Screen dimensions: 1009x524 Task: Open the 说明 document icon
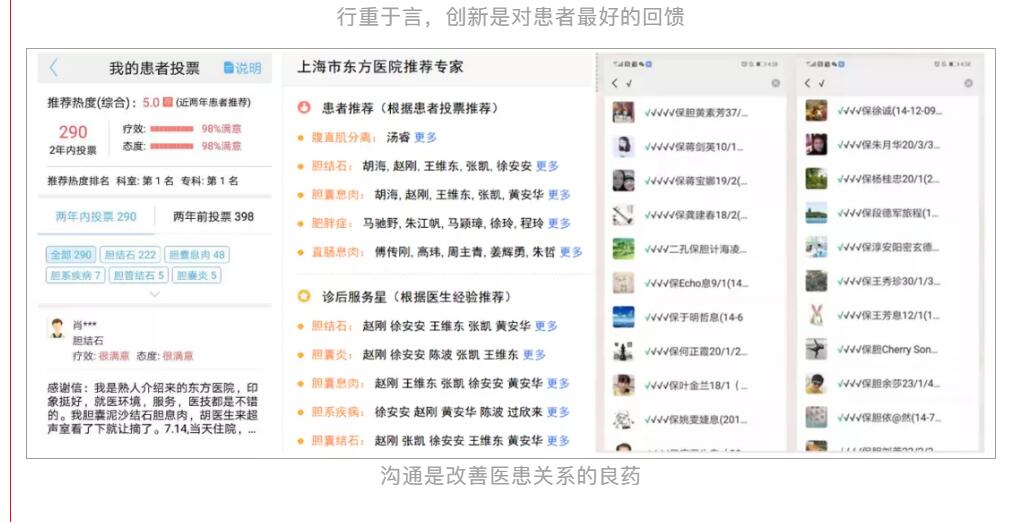(228, 68)
